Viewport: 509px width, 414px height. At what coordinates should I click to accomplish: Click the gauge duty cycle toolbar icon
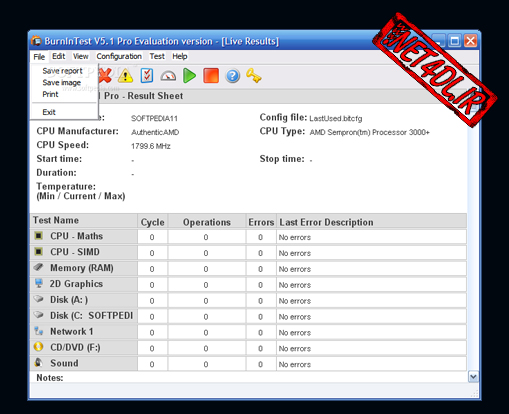[x=168, y=76]
